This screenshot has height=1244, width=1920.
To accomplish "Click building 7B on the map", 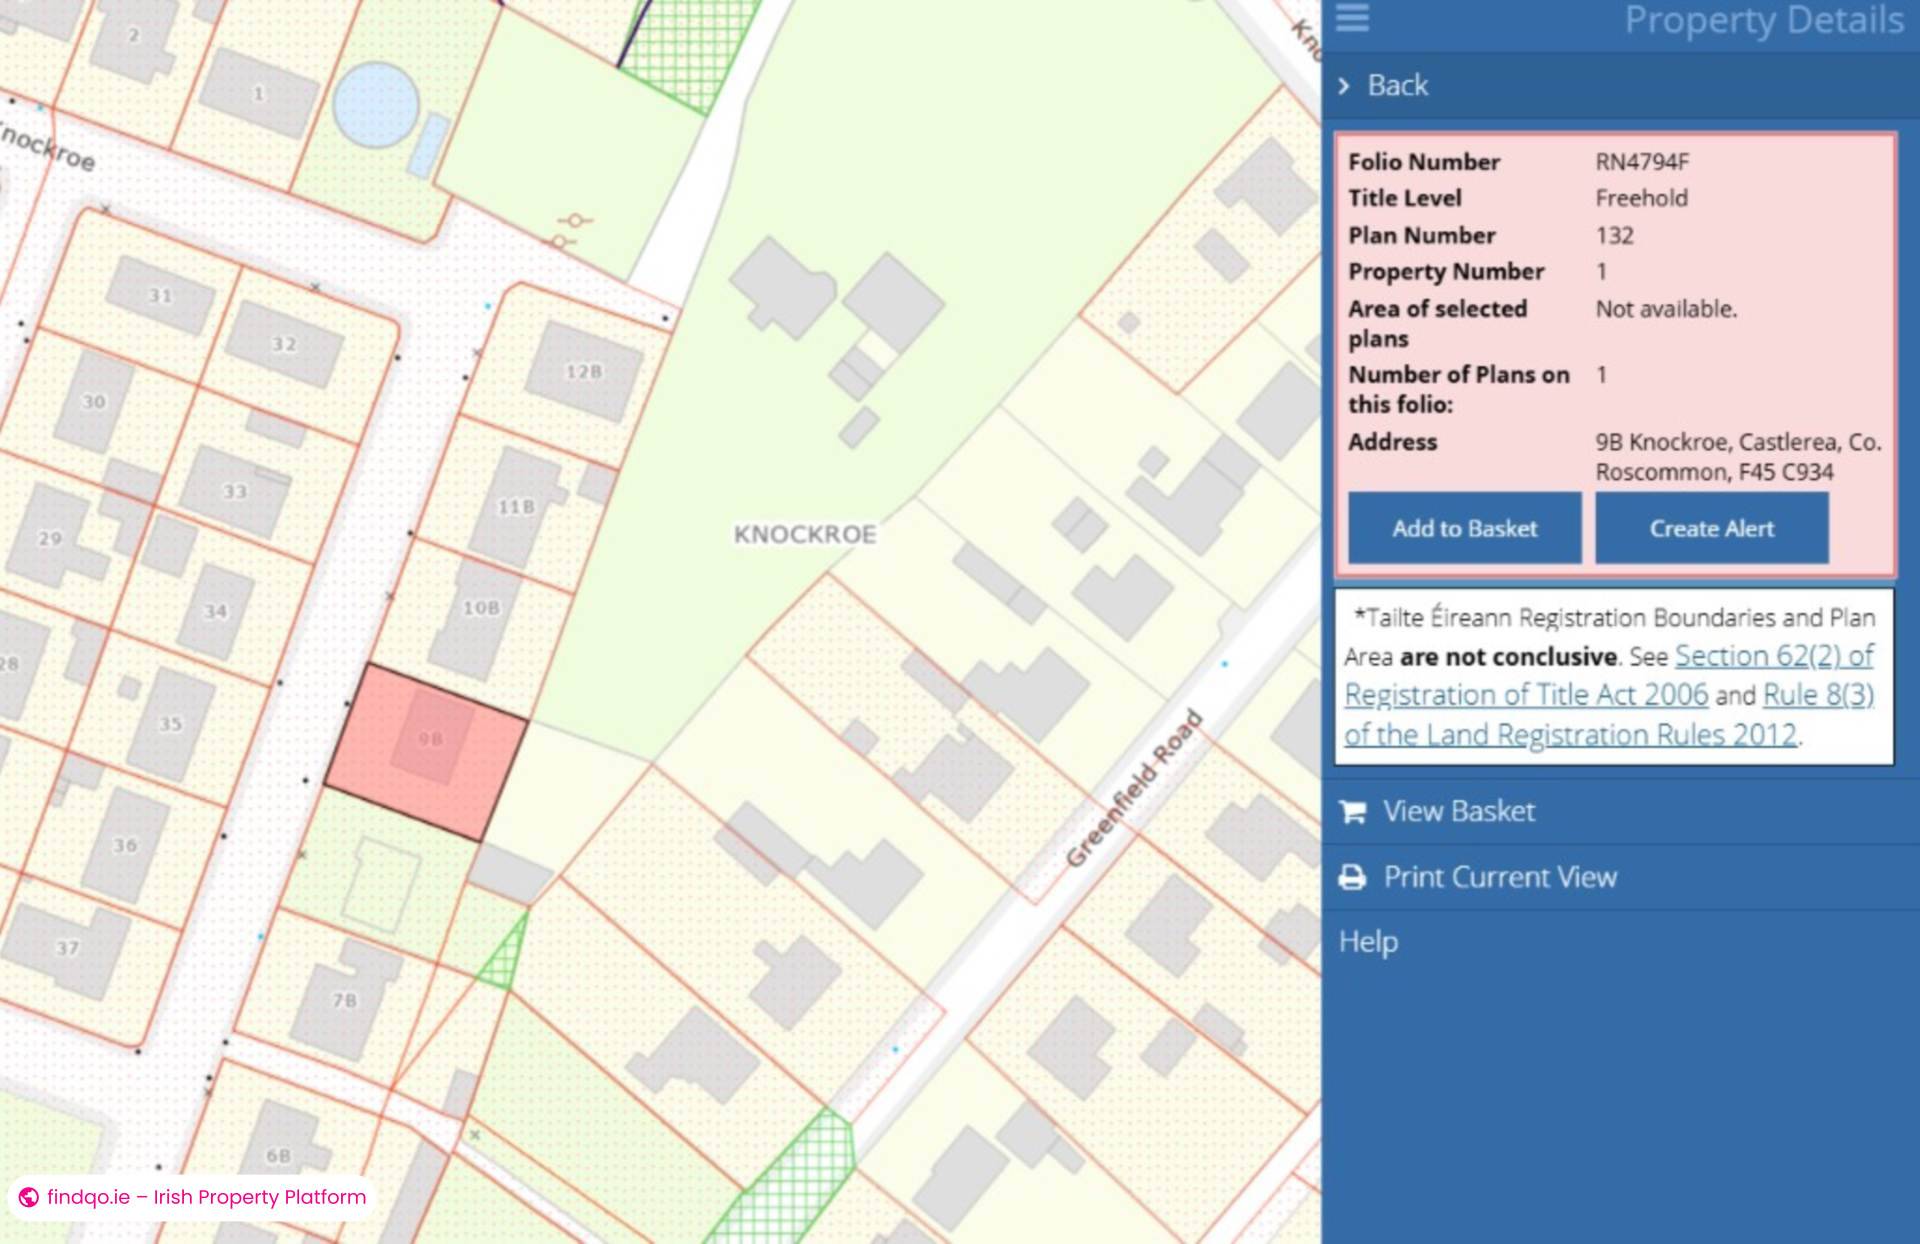I will click(345, 1000).
